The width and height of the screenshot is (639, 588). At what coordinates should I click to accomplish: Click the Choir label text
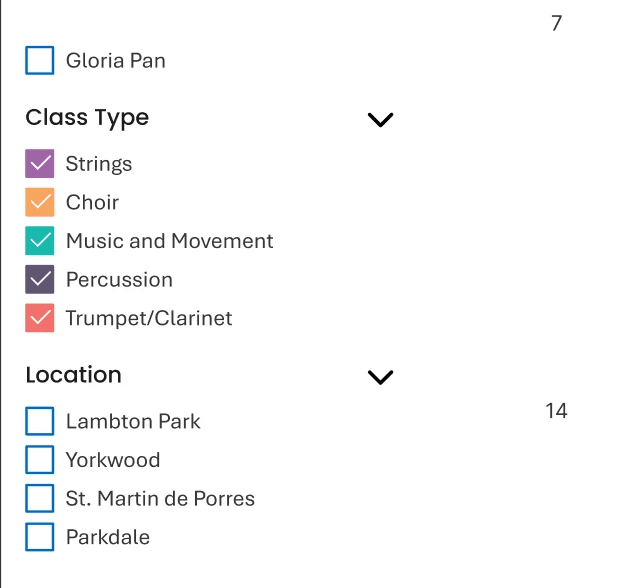tap(92, 203)
